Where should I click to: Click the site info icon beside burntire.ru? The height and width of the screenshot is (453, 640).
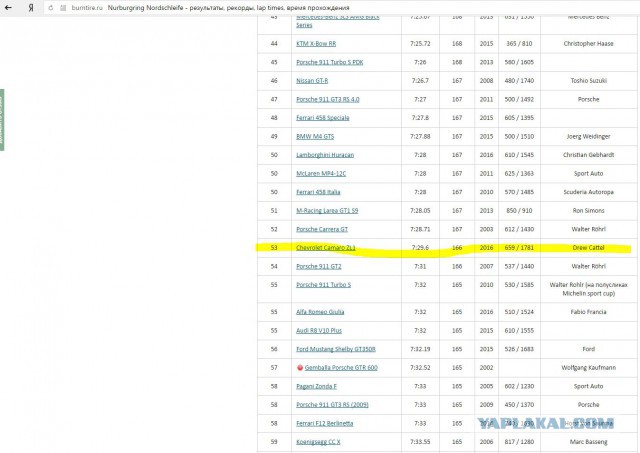pos(63,8)
